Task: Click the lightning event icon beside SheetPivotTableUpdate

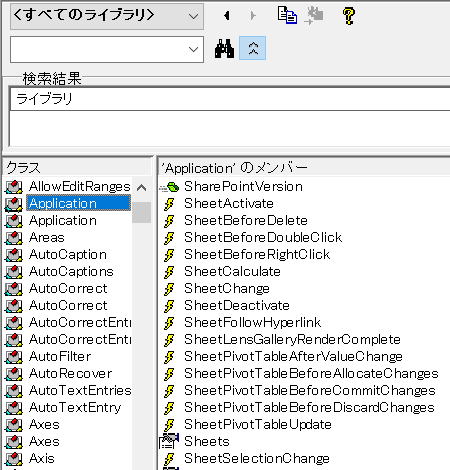Action: pyautogui.click(x=169, y=425)
